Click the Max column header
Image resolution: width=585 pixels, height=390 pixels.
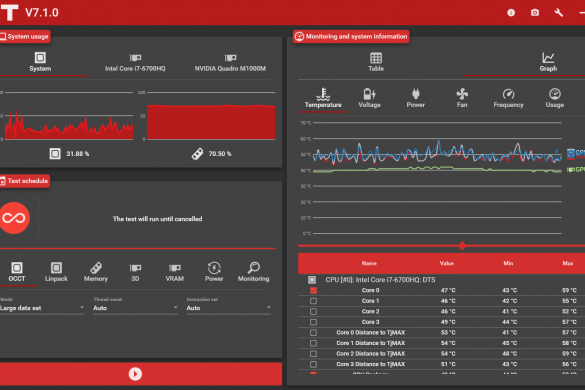pyautogui.click(x=568, y=263)
